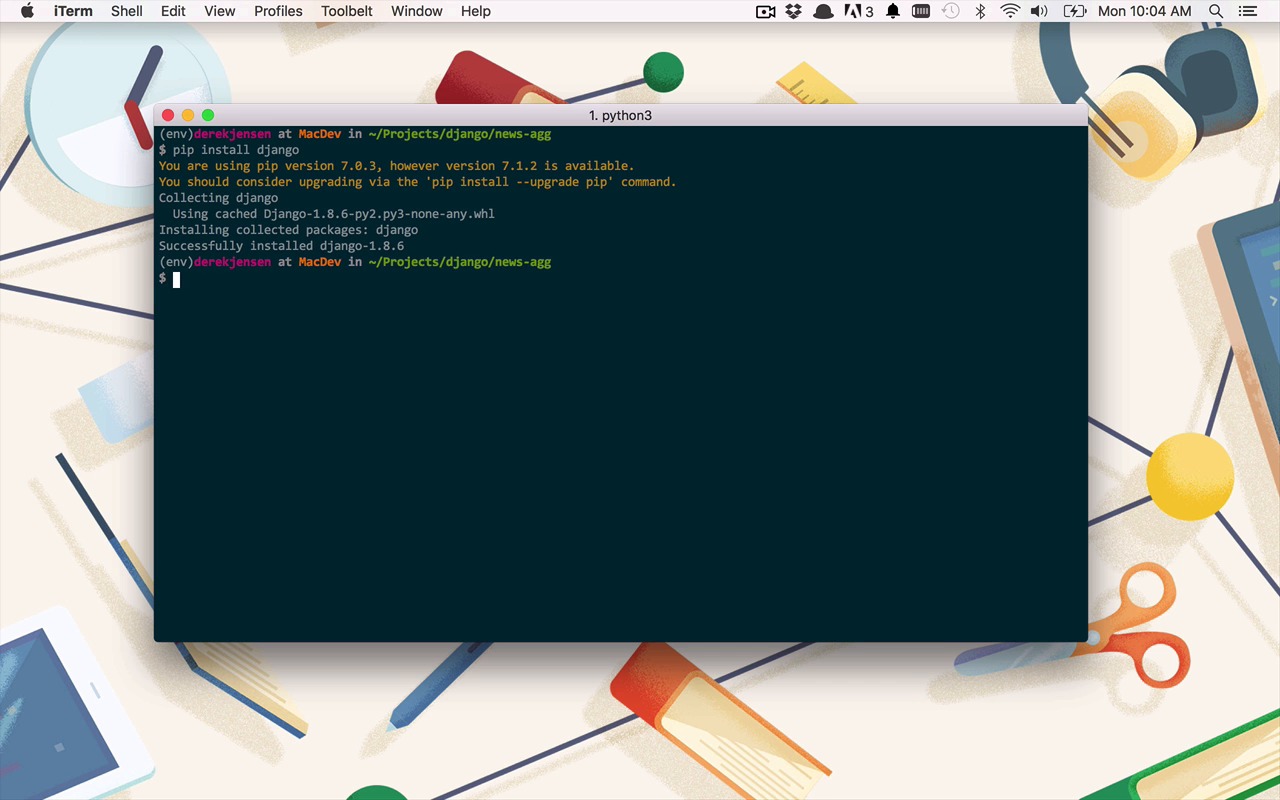Click the 'Collecting django' output line

coord(218,198)
